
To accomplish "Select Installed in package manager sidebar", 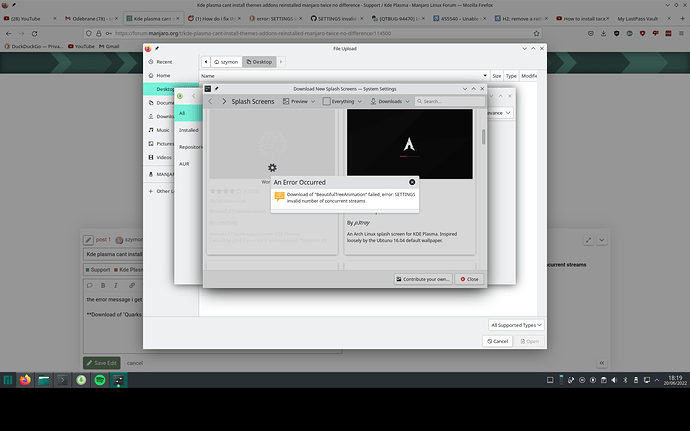I will (x=188, y=130).
